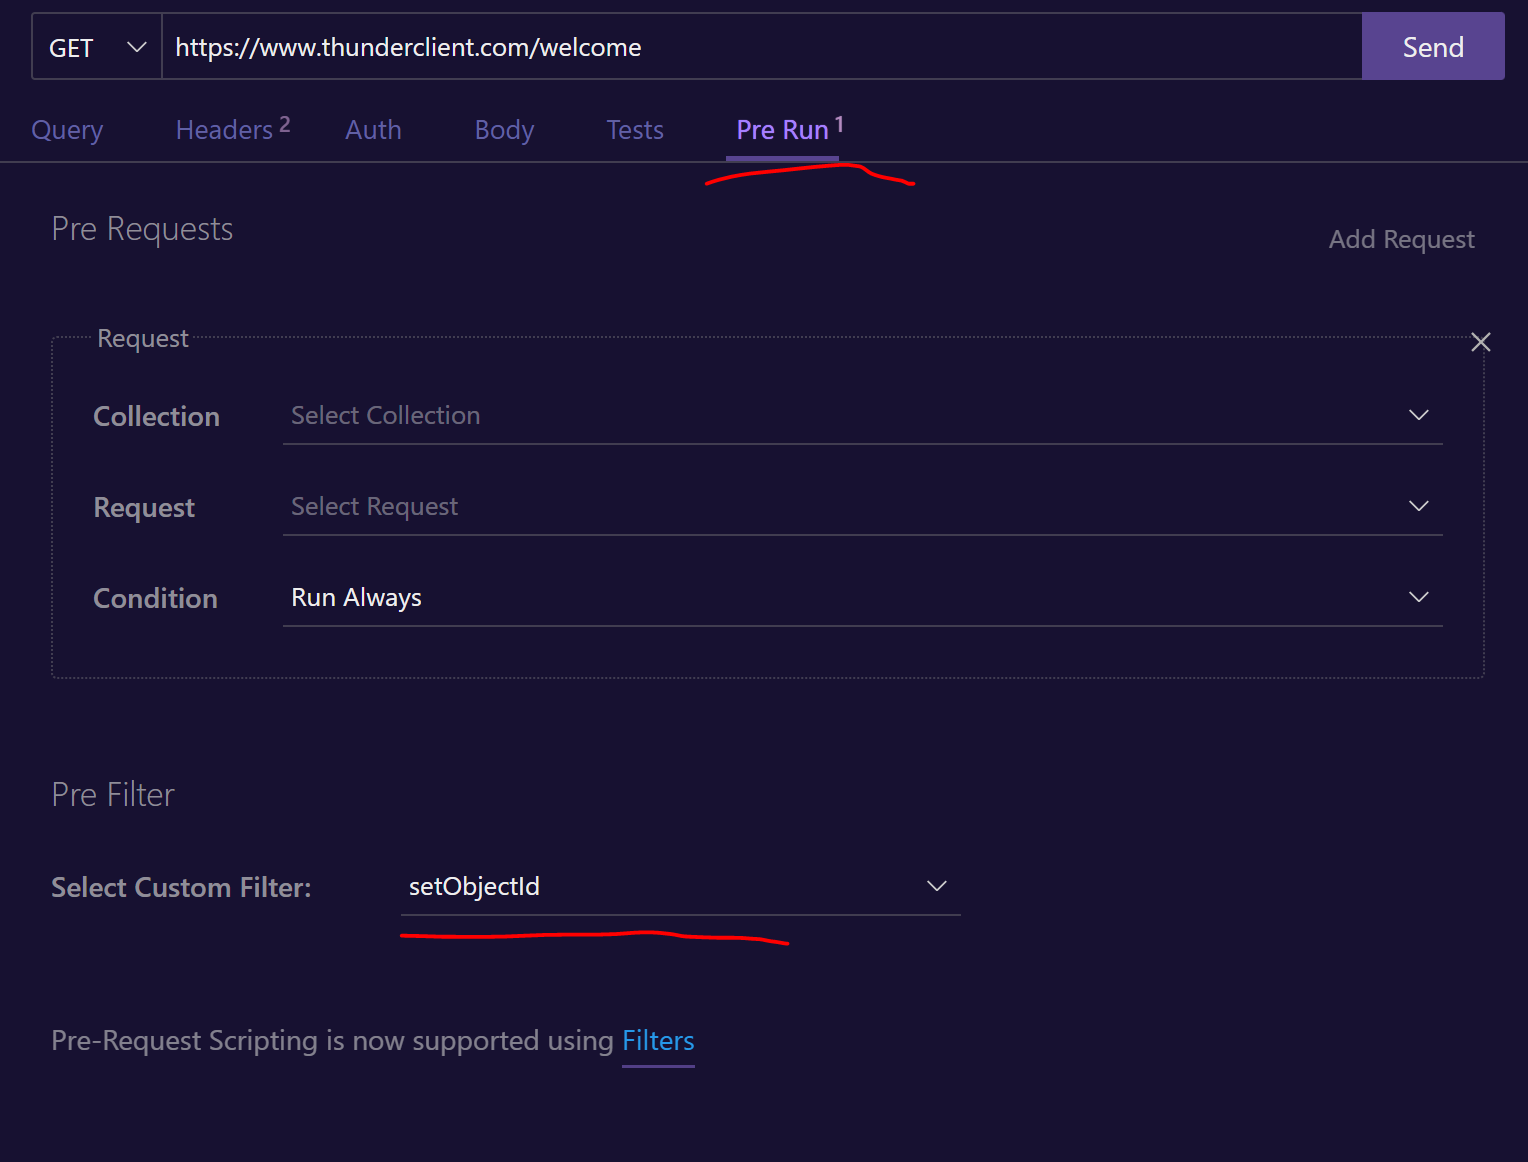
Task: Click the Collection field chevron icon
Action: point(1419,415)
